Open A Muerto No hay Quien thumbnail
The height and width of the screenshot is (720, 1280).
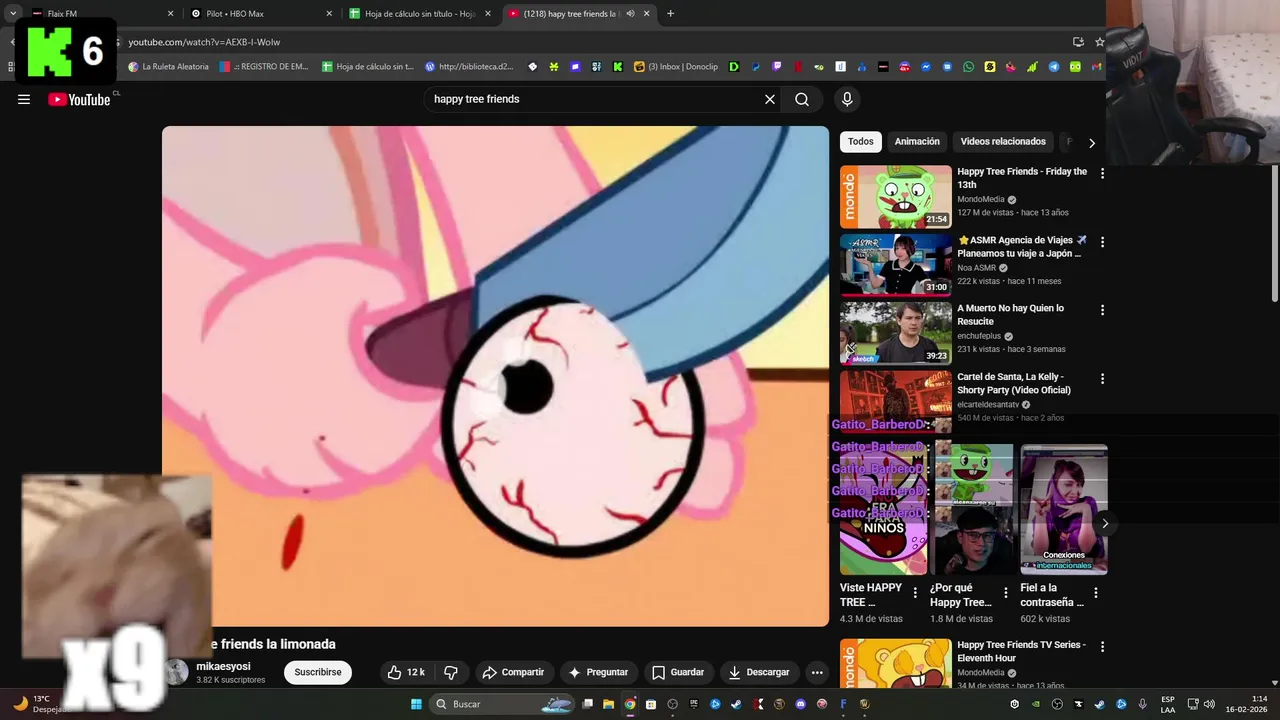tap(896, 333)
